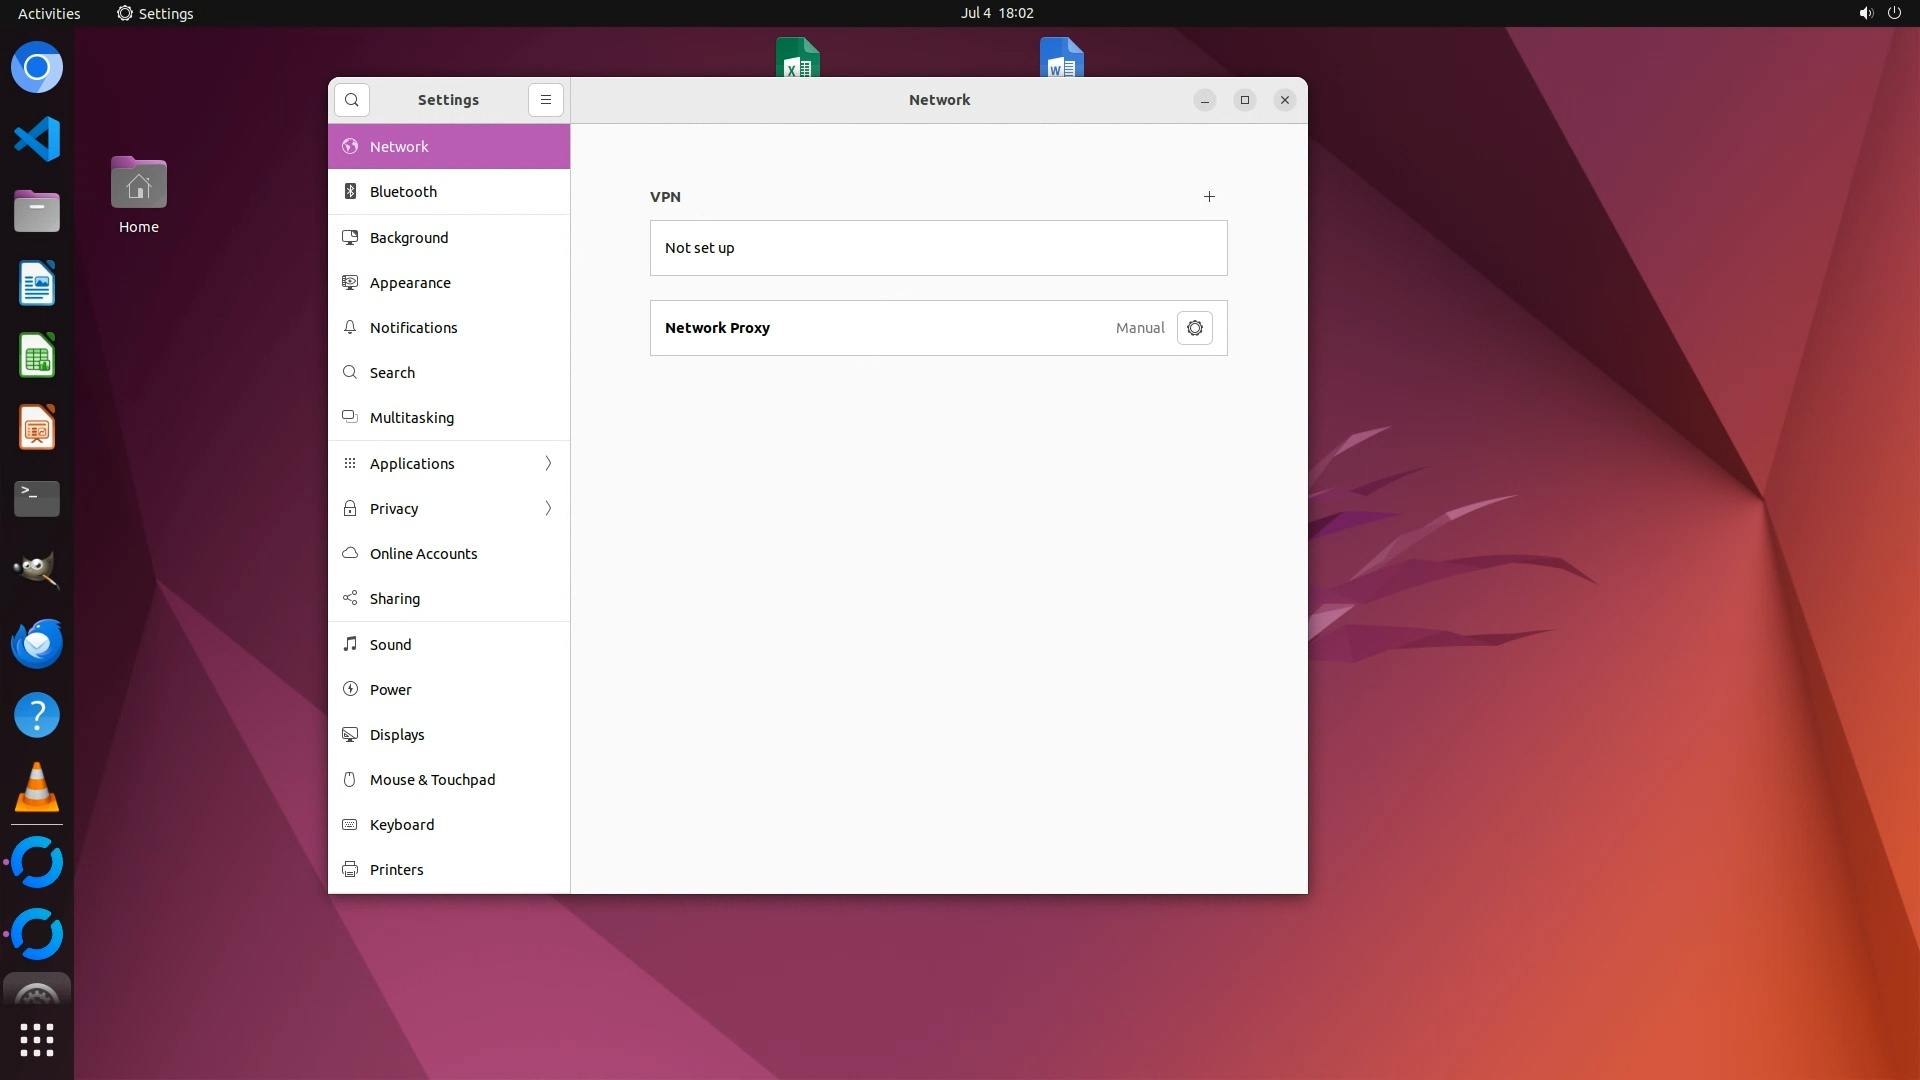The height and width of the screenshot is (1080, 1920).
Task: Open Network Proxy gear settings
Action: coord(1194,328)
